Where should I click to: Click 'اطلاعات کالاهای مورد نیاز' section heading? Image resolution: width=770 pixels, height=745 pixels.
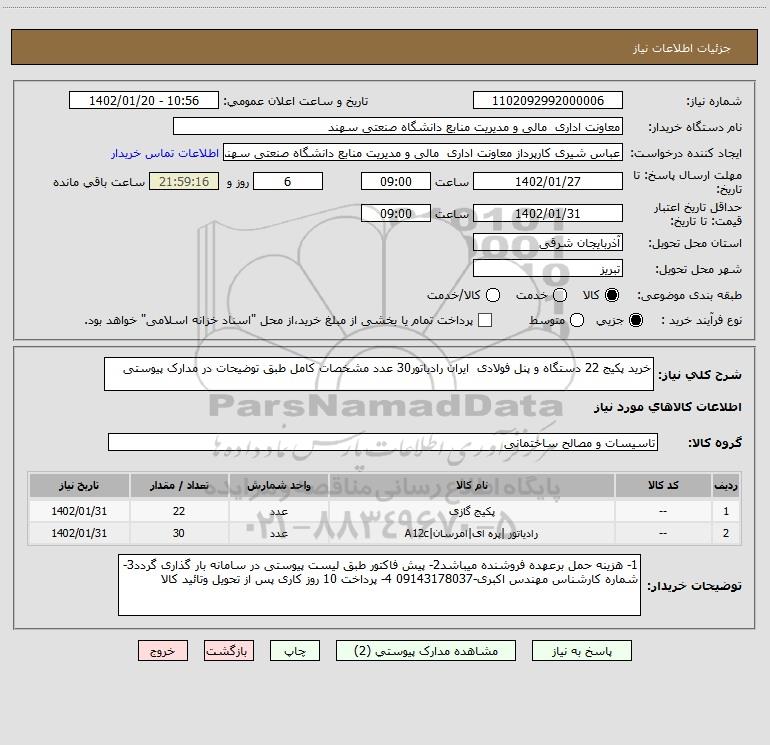tap(667, 407)
